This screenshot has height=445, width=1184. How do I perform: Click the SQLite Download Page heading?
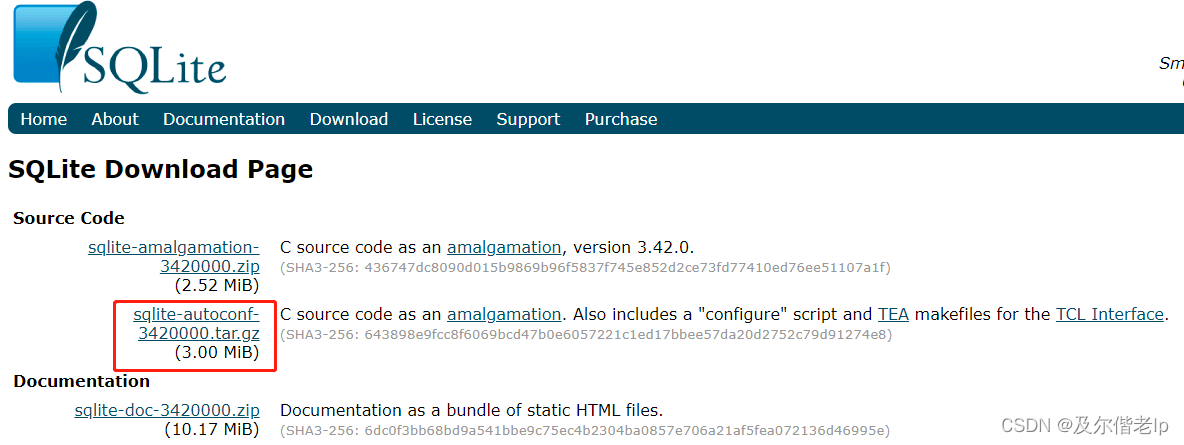(161, 169)
